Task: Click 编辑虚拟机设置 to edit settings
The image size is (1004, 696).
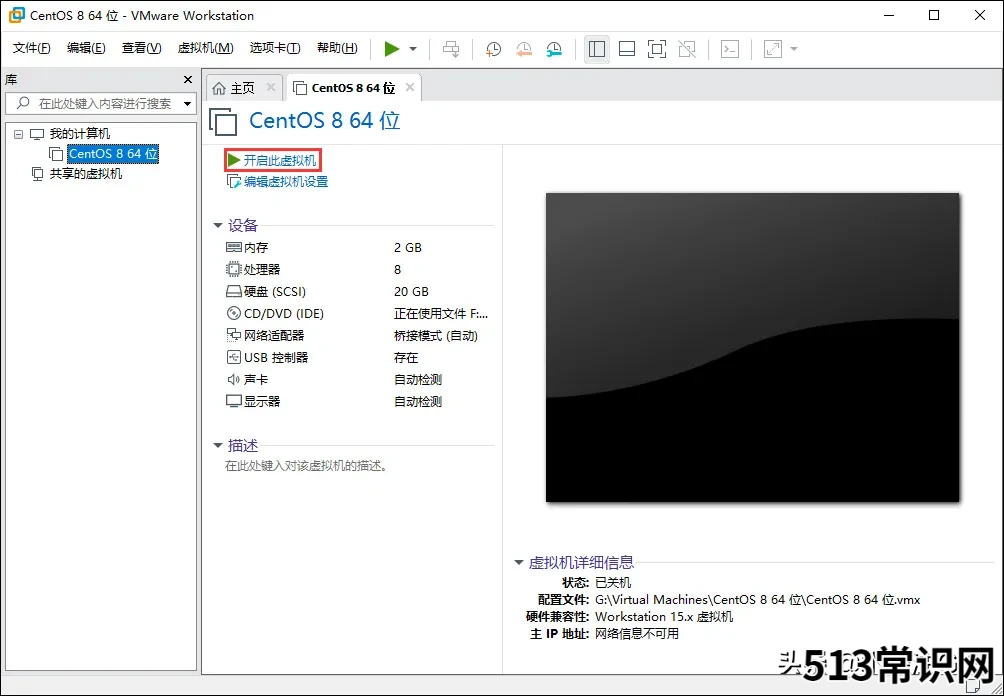Action: [286, 182]
